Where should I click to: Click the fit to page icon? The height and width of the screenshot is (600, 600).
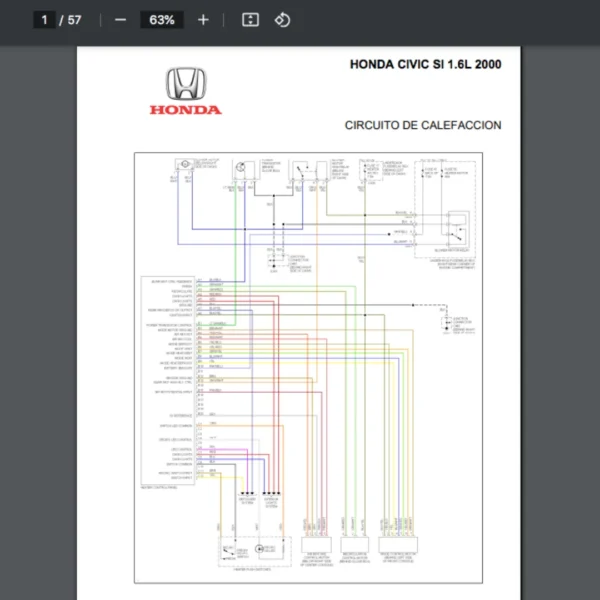pos(250,20)
